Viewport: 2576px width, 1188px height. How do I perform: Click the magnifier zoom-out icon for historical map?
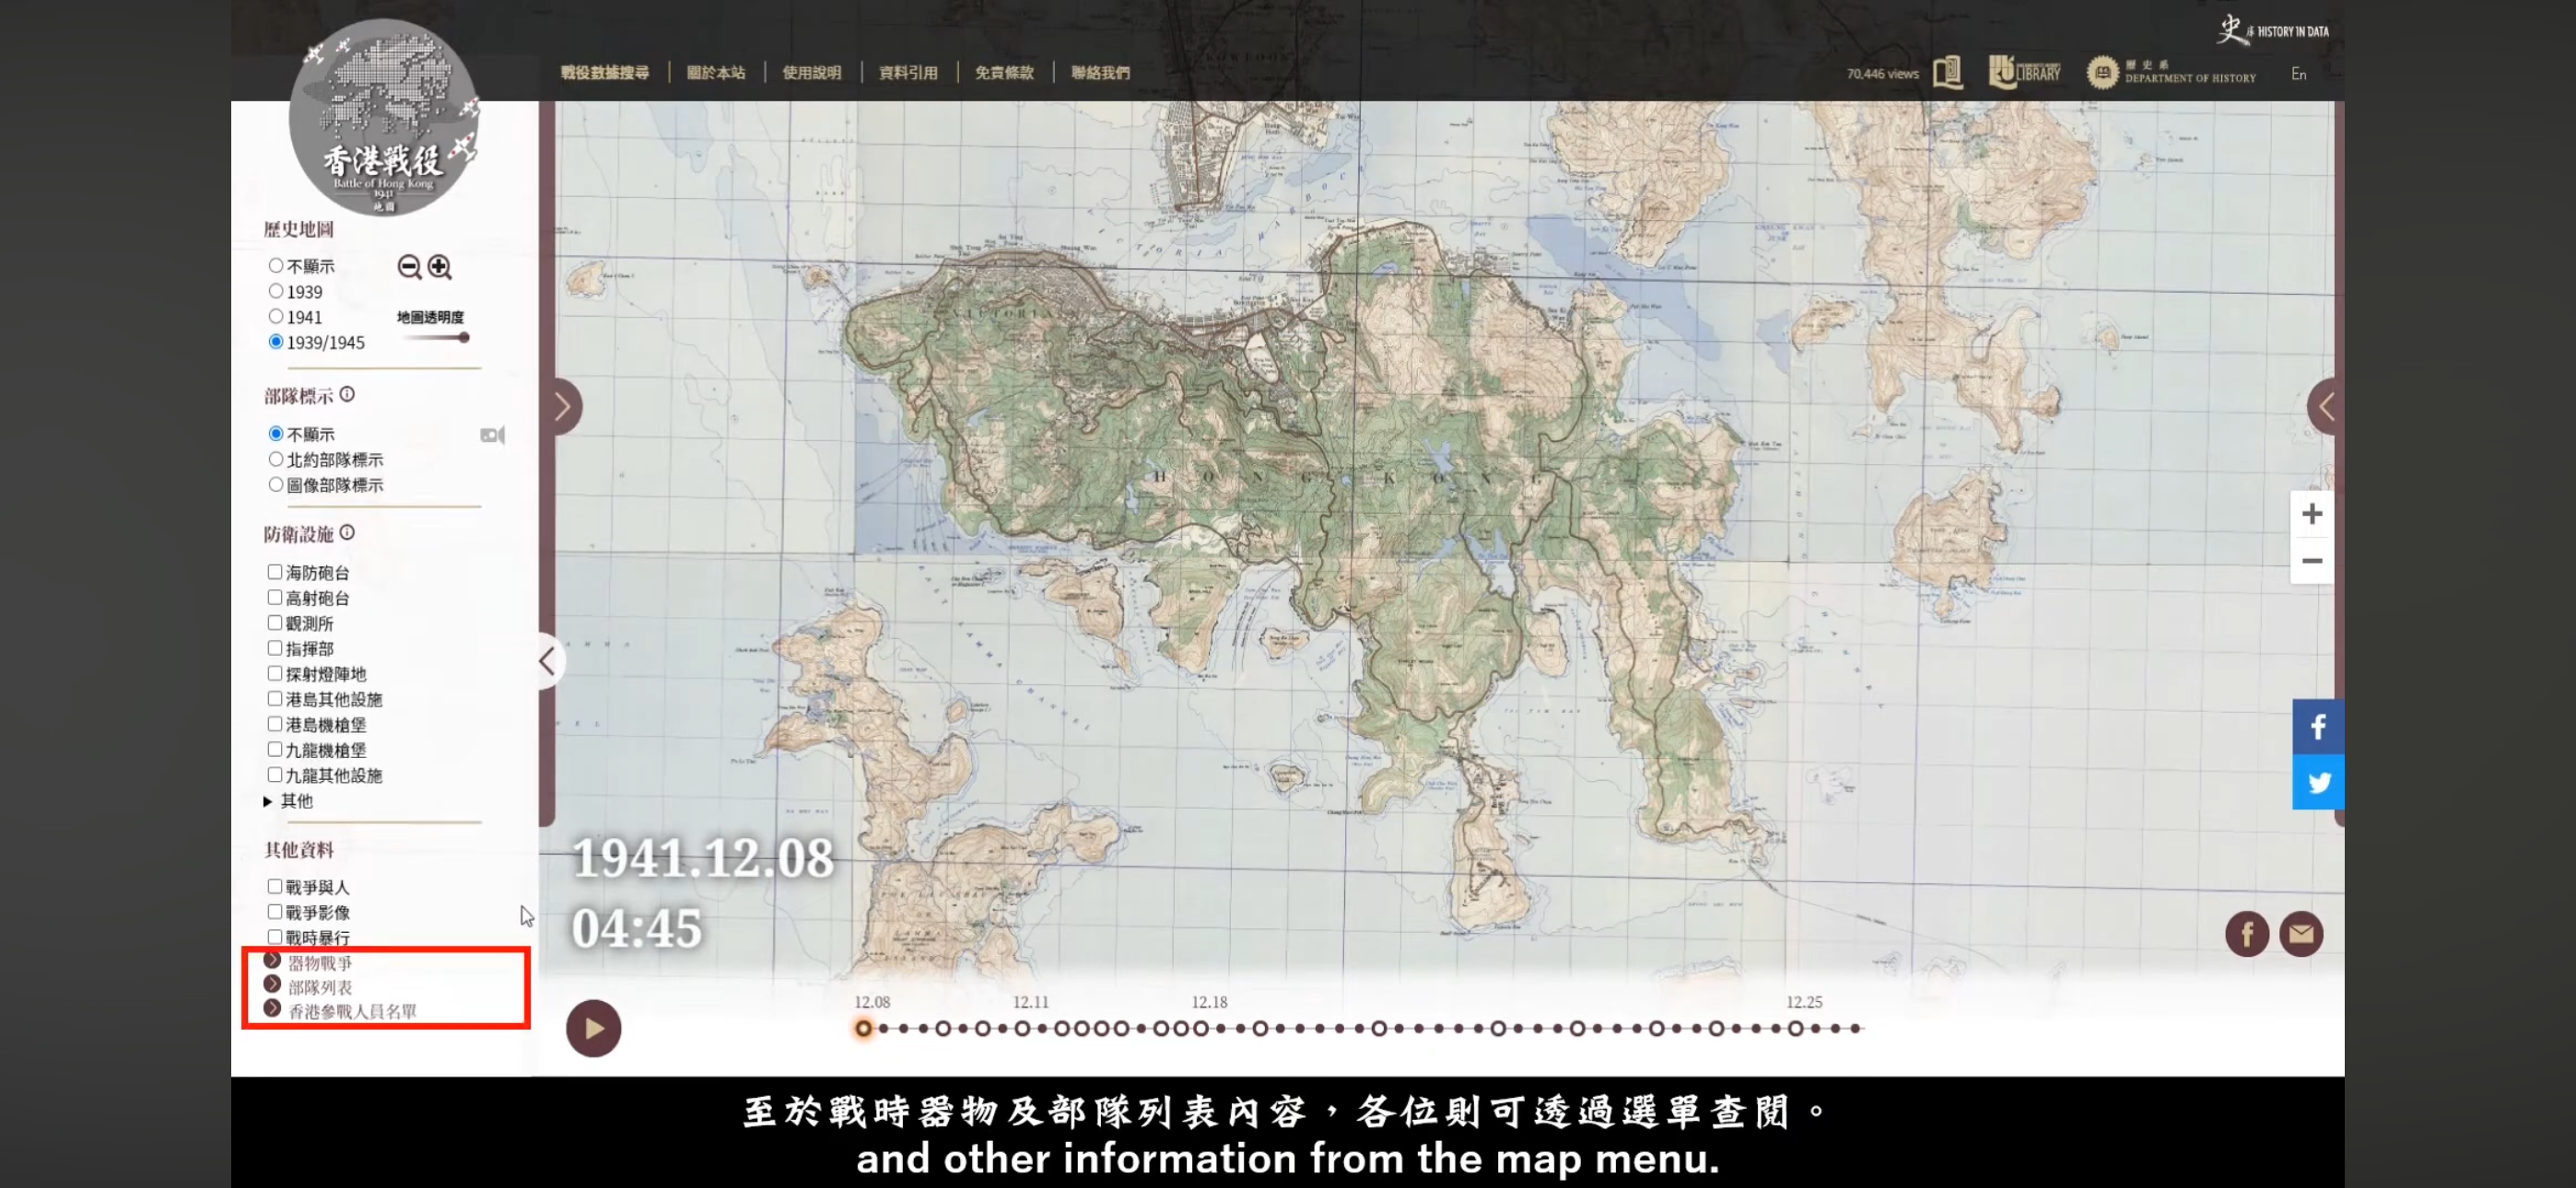[x=408, y=266]
